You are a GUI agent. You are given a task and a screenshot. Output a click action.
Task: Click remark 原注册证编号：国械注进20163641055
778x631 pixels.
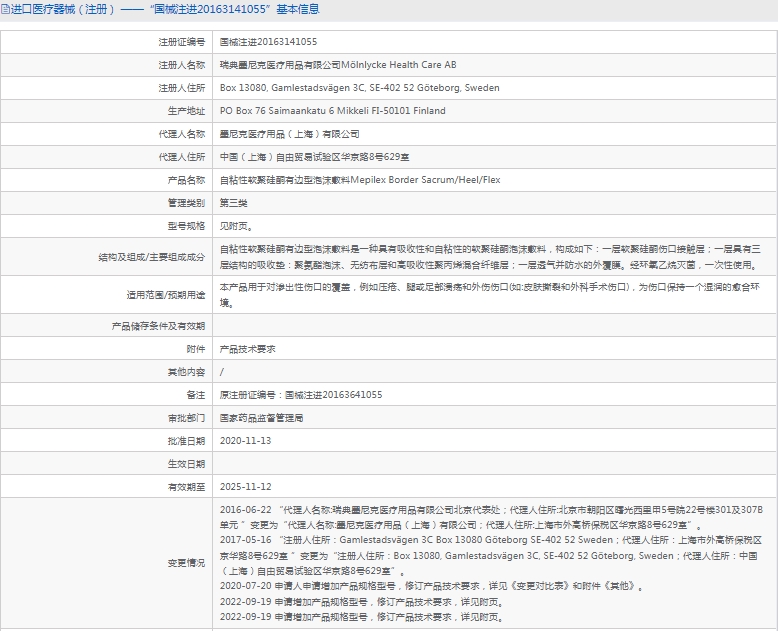pyautogui.click(x=301, y=395)
